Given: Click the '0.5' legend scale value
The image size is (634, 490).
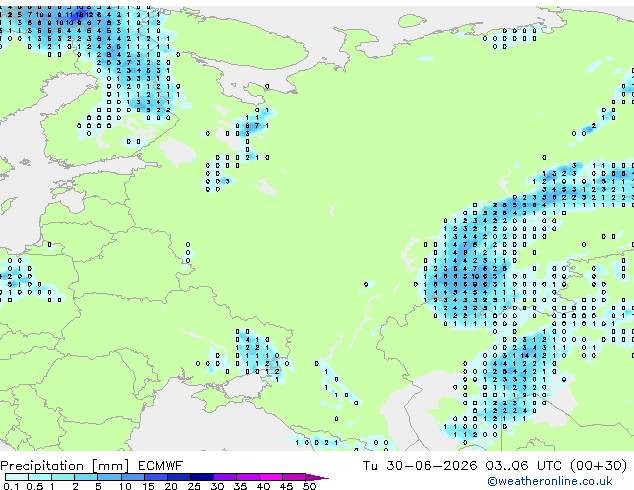Looking at the screenshot, I should pyautogui.click(x=35, y=486).
